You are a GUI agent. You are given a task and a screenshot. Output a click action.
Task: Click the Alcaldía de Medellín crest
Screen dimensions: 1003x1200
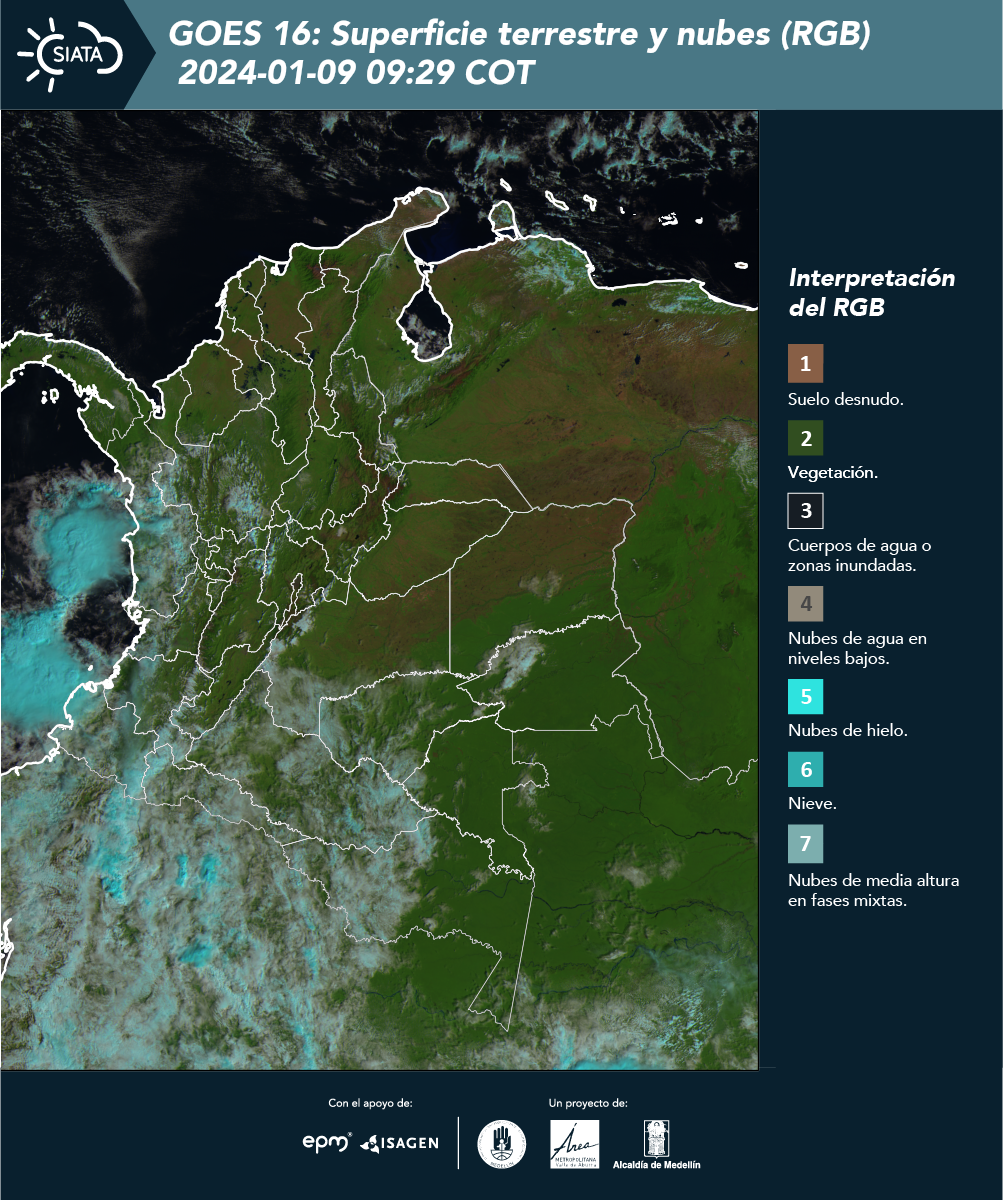[656, 1139]
